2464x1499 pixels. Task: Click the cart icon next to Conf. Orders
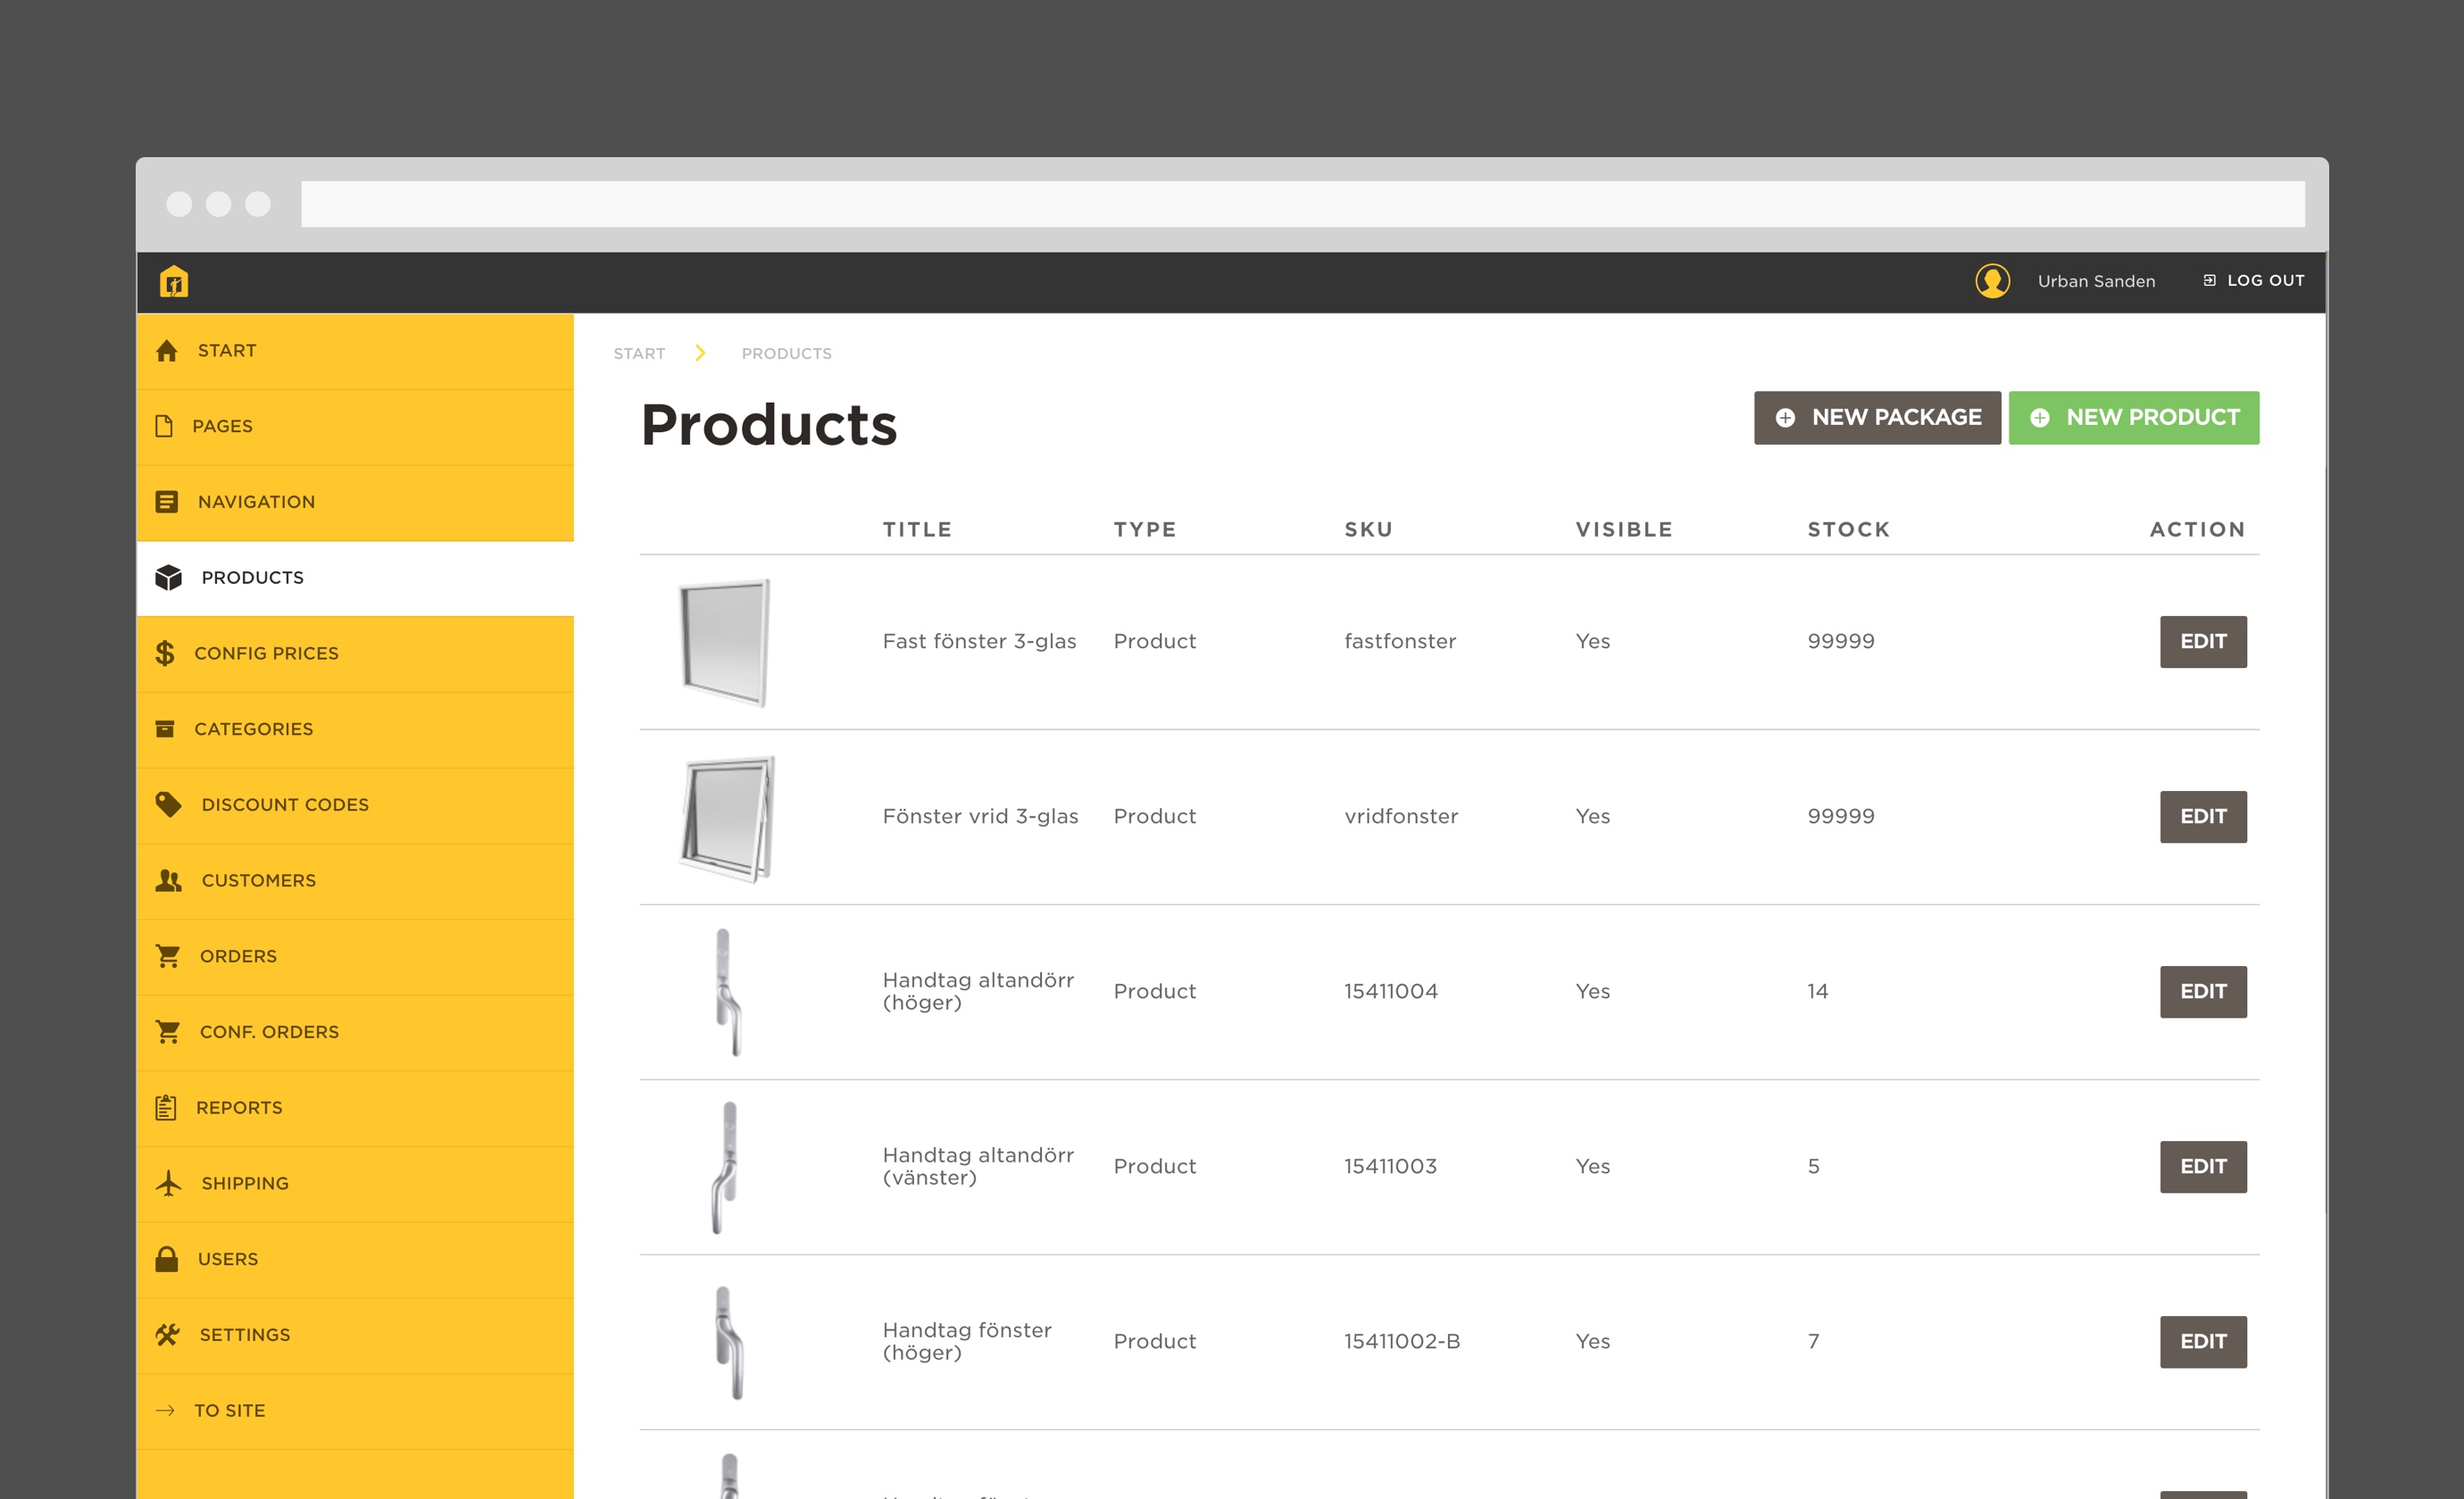[168, 1032]
